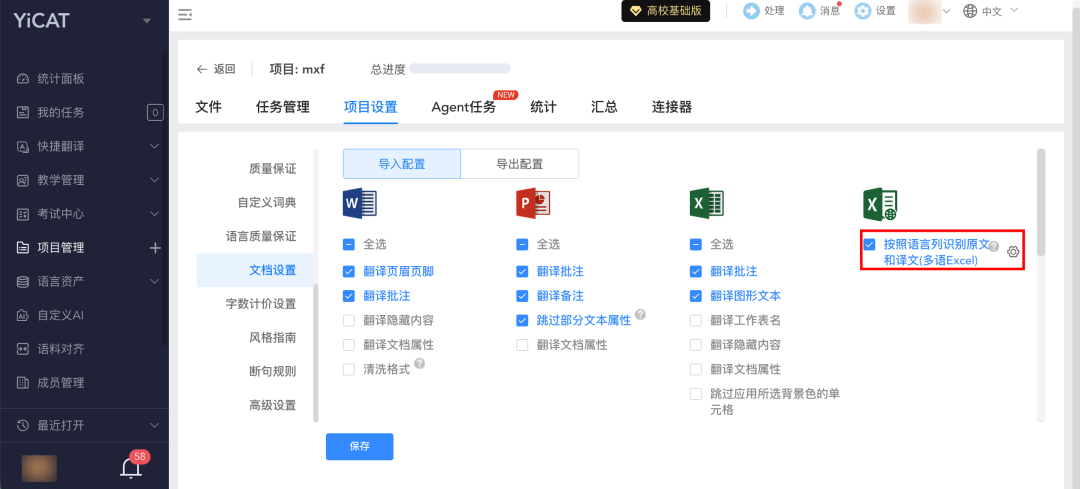The image size is (1080, 489).
Task: Open gear settings for 多语Excel option
Action: [x=1012, y=251]
